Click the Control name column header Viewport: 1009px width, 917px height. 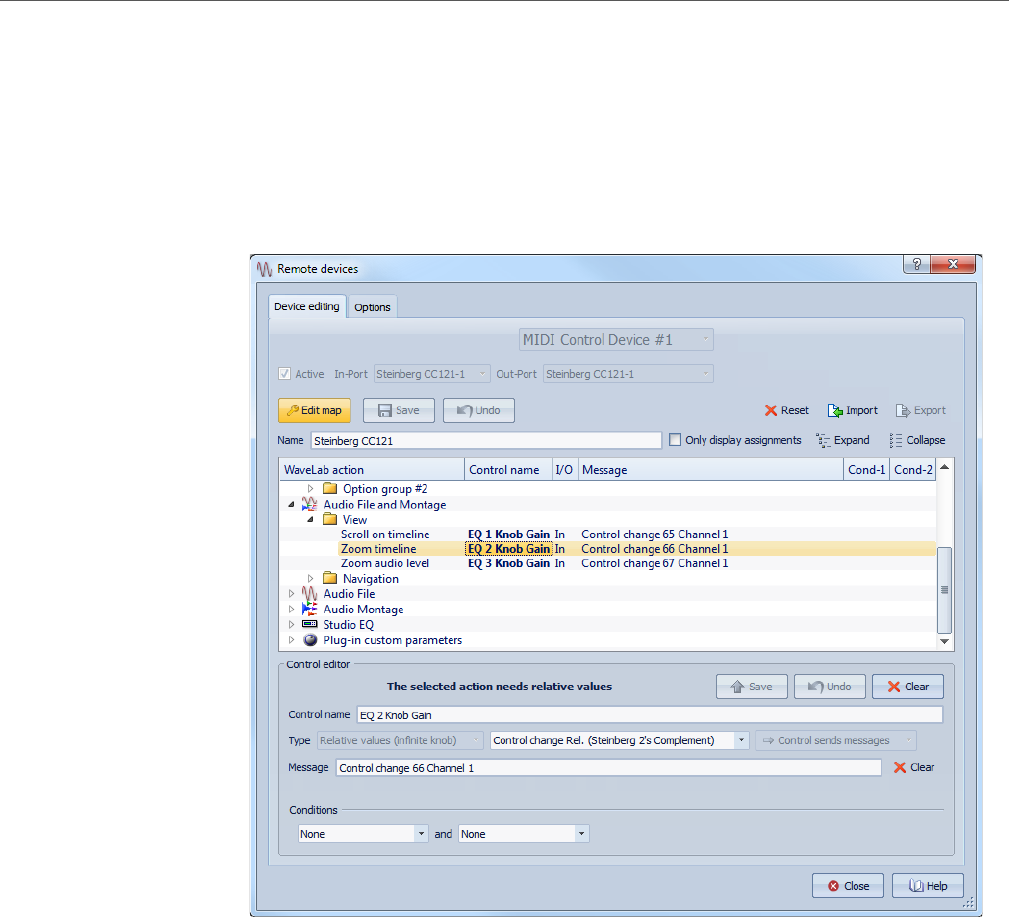click(508, 470)
